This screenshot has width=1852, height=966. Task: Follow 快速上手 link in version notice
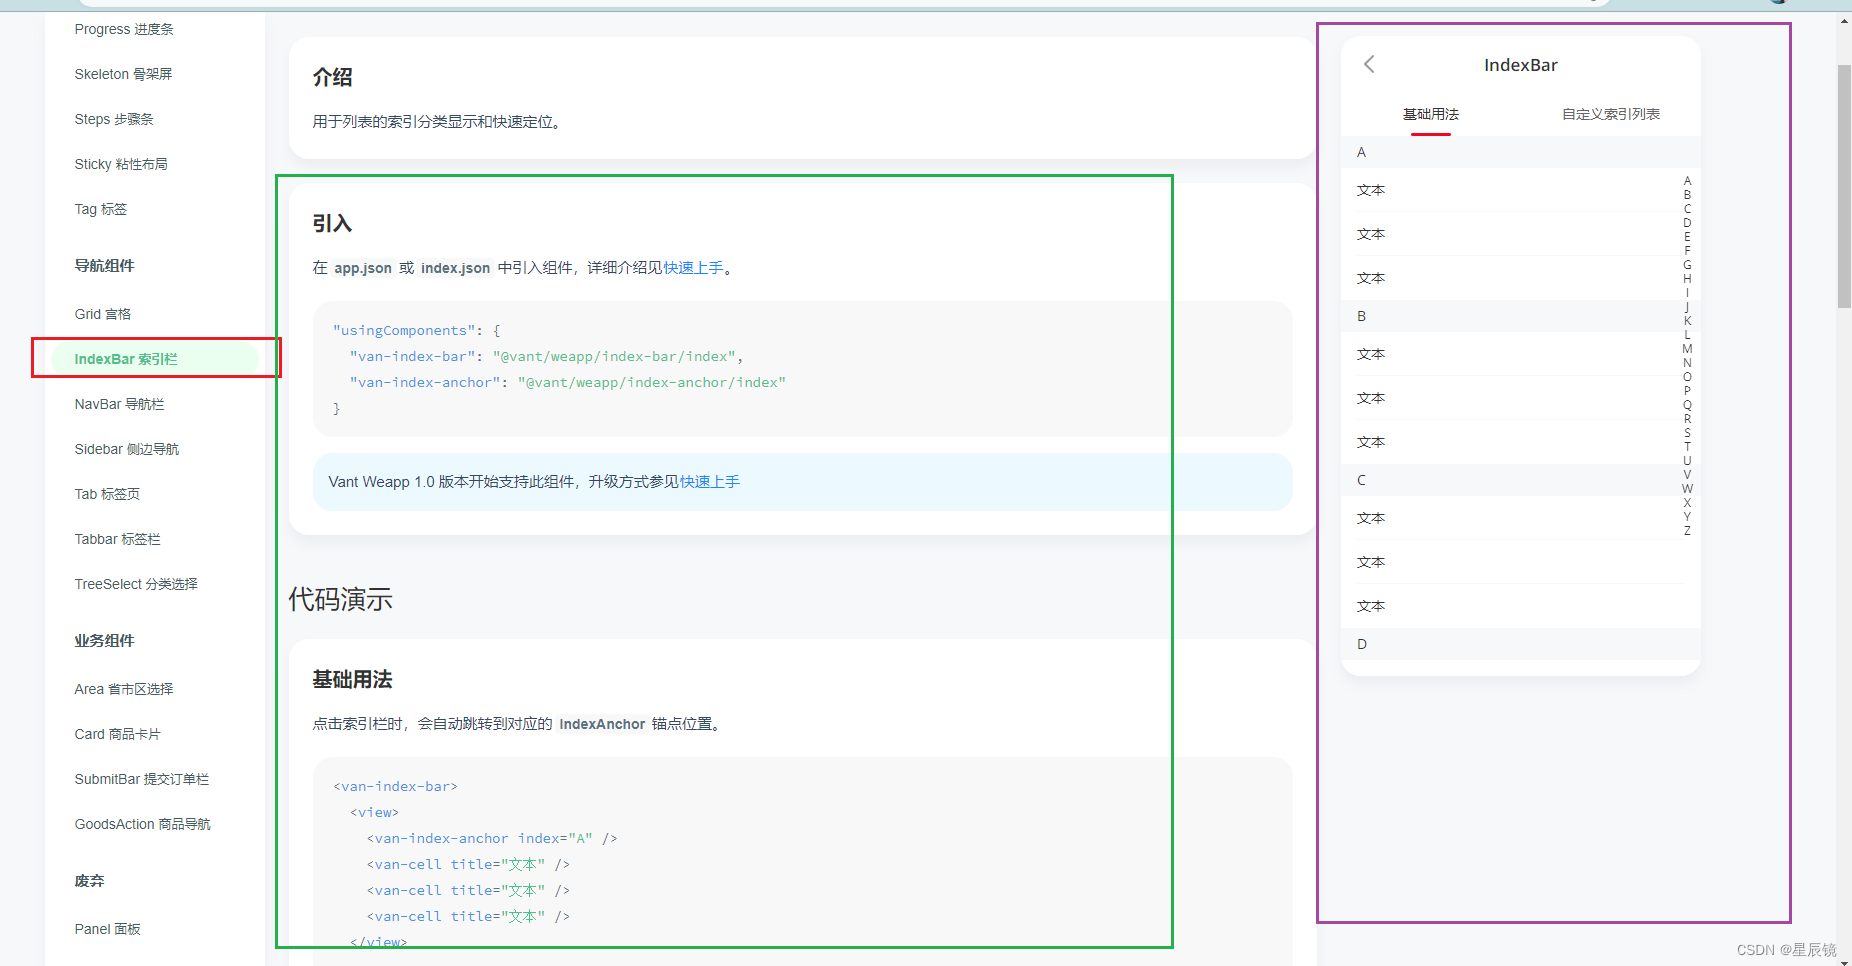tap(710, 482)
